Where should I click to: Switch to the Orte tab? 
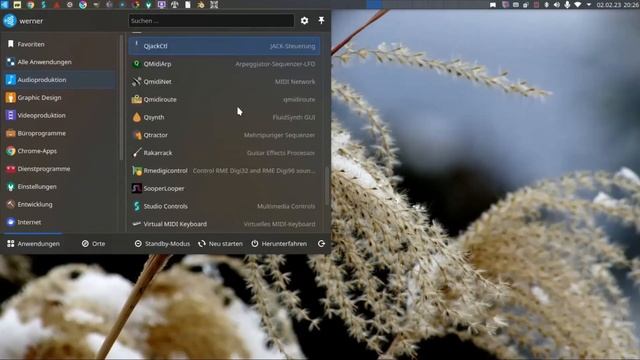tap(93, 244)
